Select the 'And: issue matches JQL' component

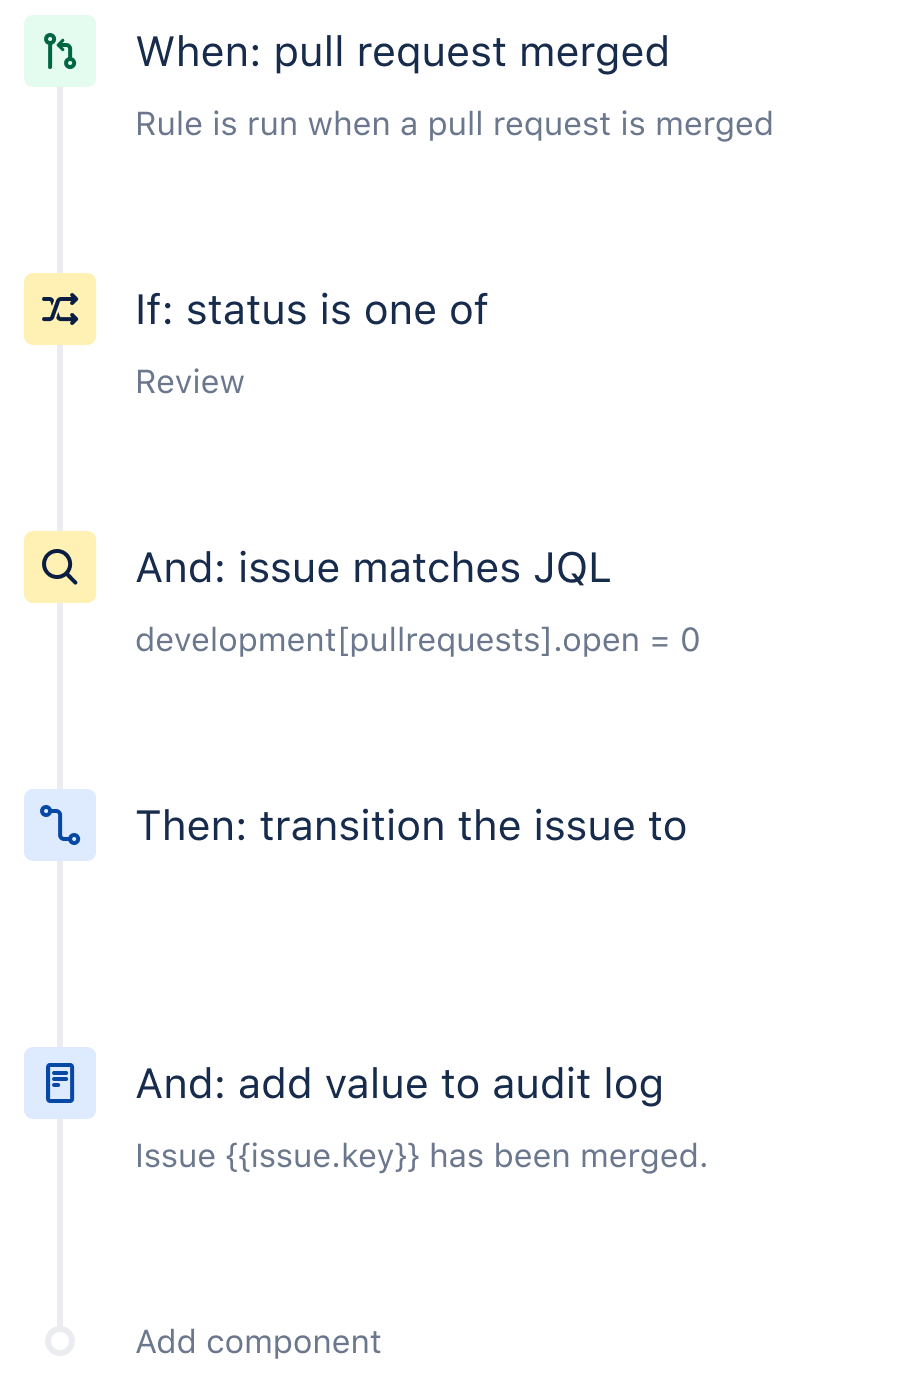click(x=374, y=567)
